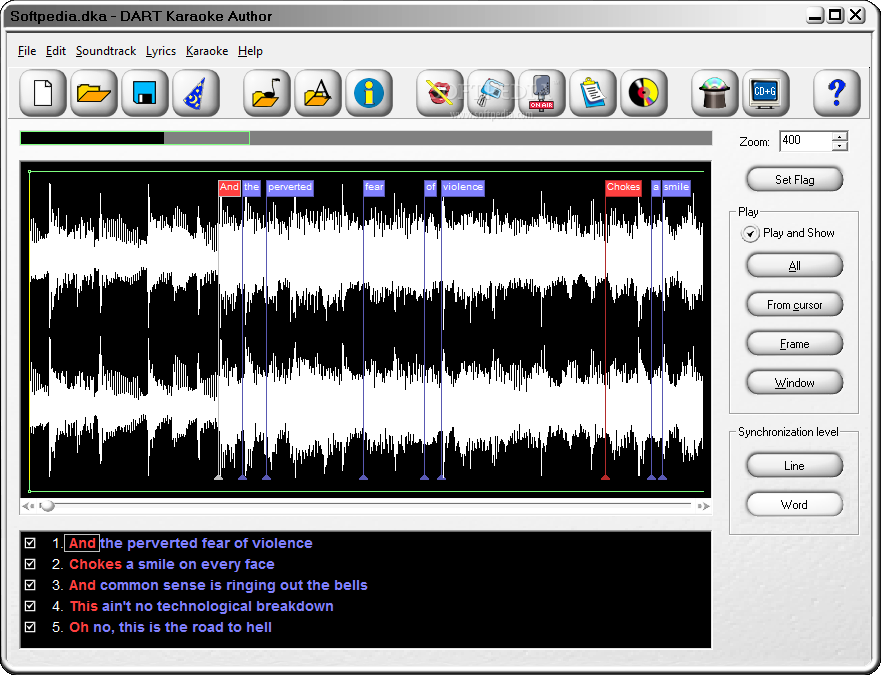Click the crossed-out lips icon

[440, 94]
